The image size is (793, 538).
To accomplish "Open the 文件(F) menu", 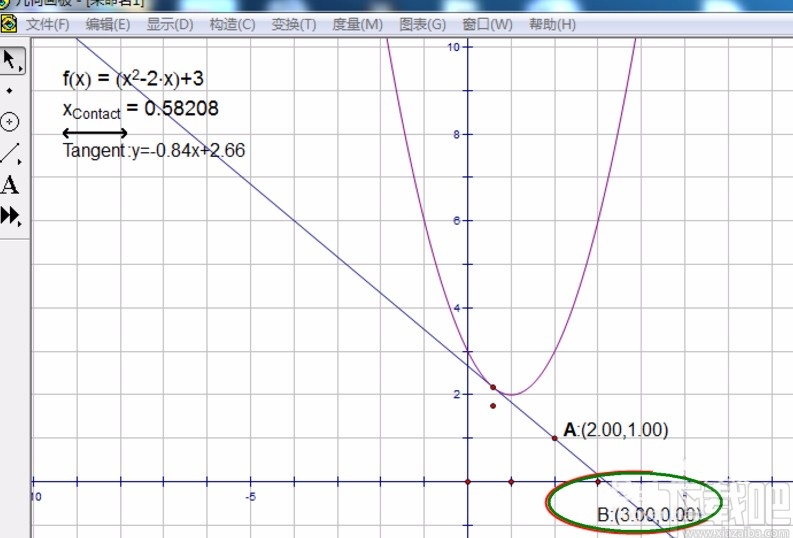I will pyautogui.click(x=47, y=24).
